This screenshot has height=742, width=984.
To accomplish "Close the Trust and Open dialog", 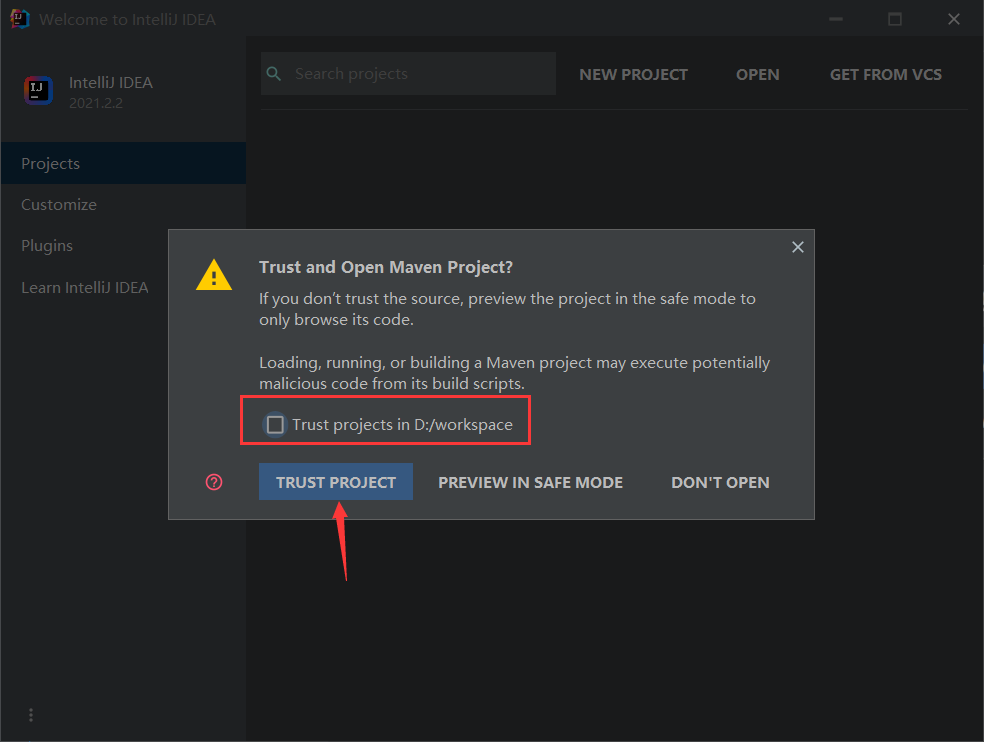I will click(798, 247).
